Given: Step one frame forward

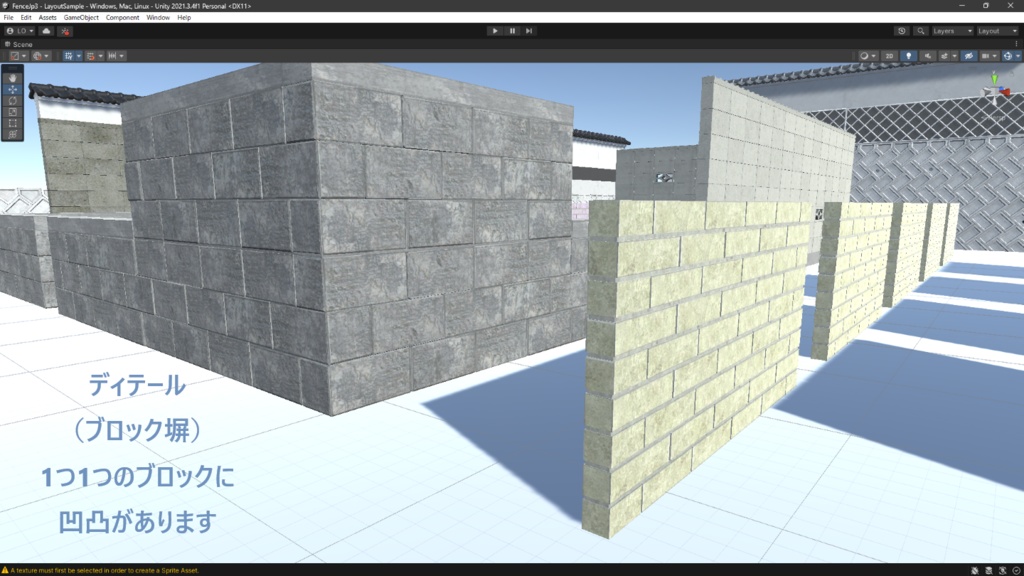Looking at the screenshot, I should [x=529, y=31].
